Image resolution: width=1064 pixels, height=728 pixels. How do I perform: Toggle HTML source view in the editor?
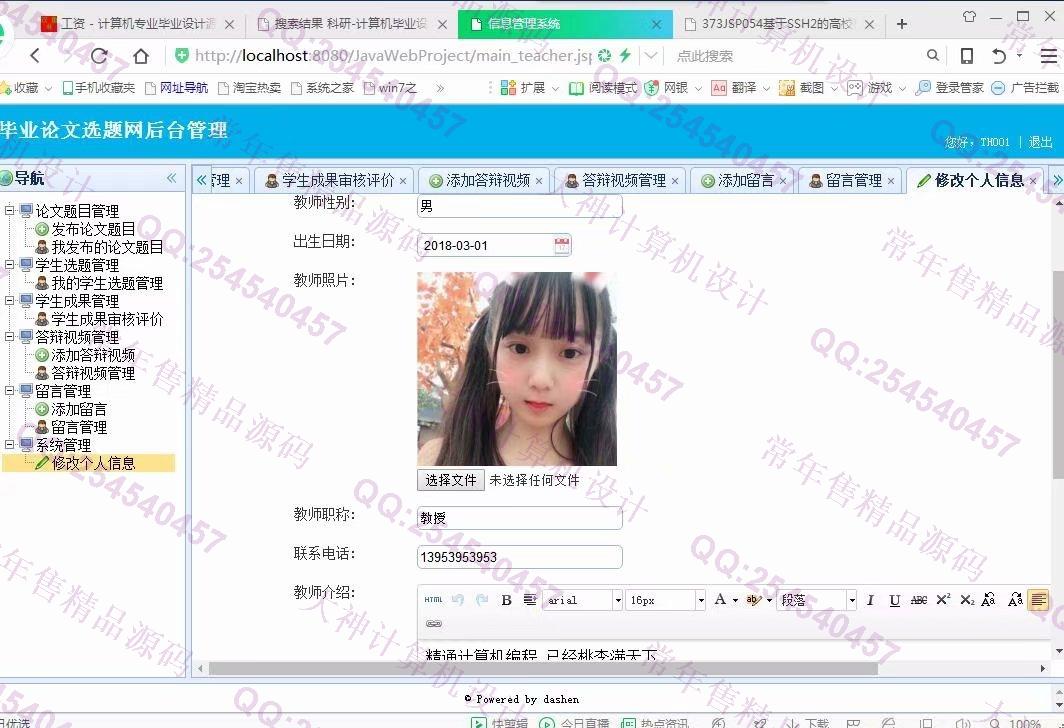tap(433, 600)
